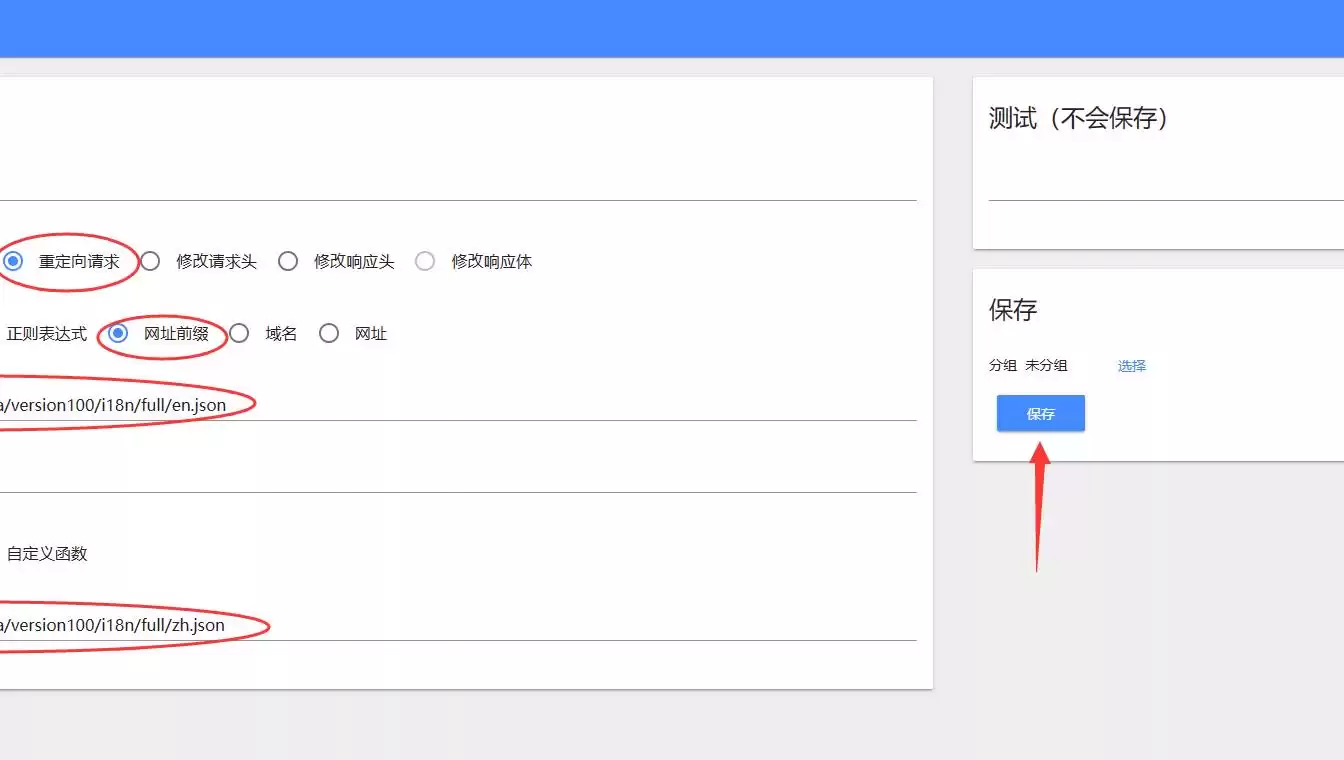Choose the 正则表达式 match type
1344x760 pixels.
coord(46,334)
